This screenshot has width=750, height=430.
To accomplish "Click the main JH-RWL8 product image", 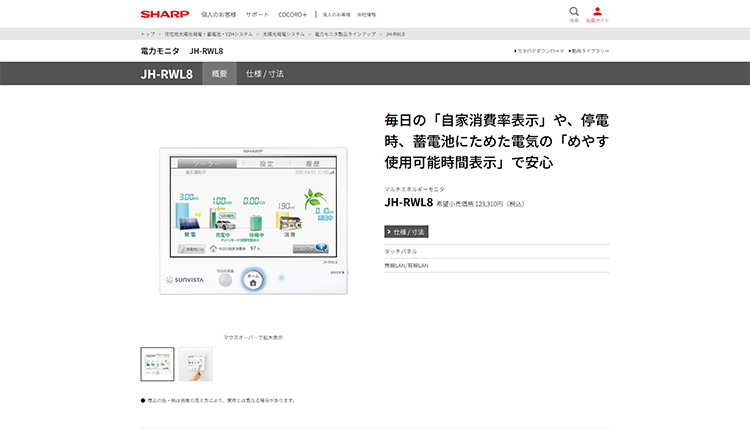I will click(253, 221).
